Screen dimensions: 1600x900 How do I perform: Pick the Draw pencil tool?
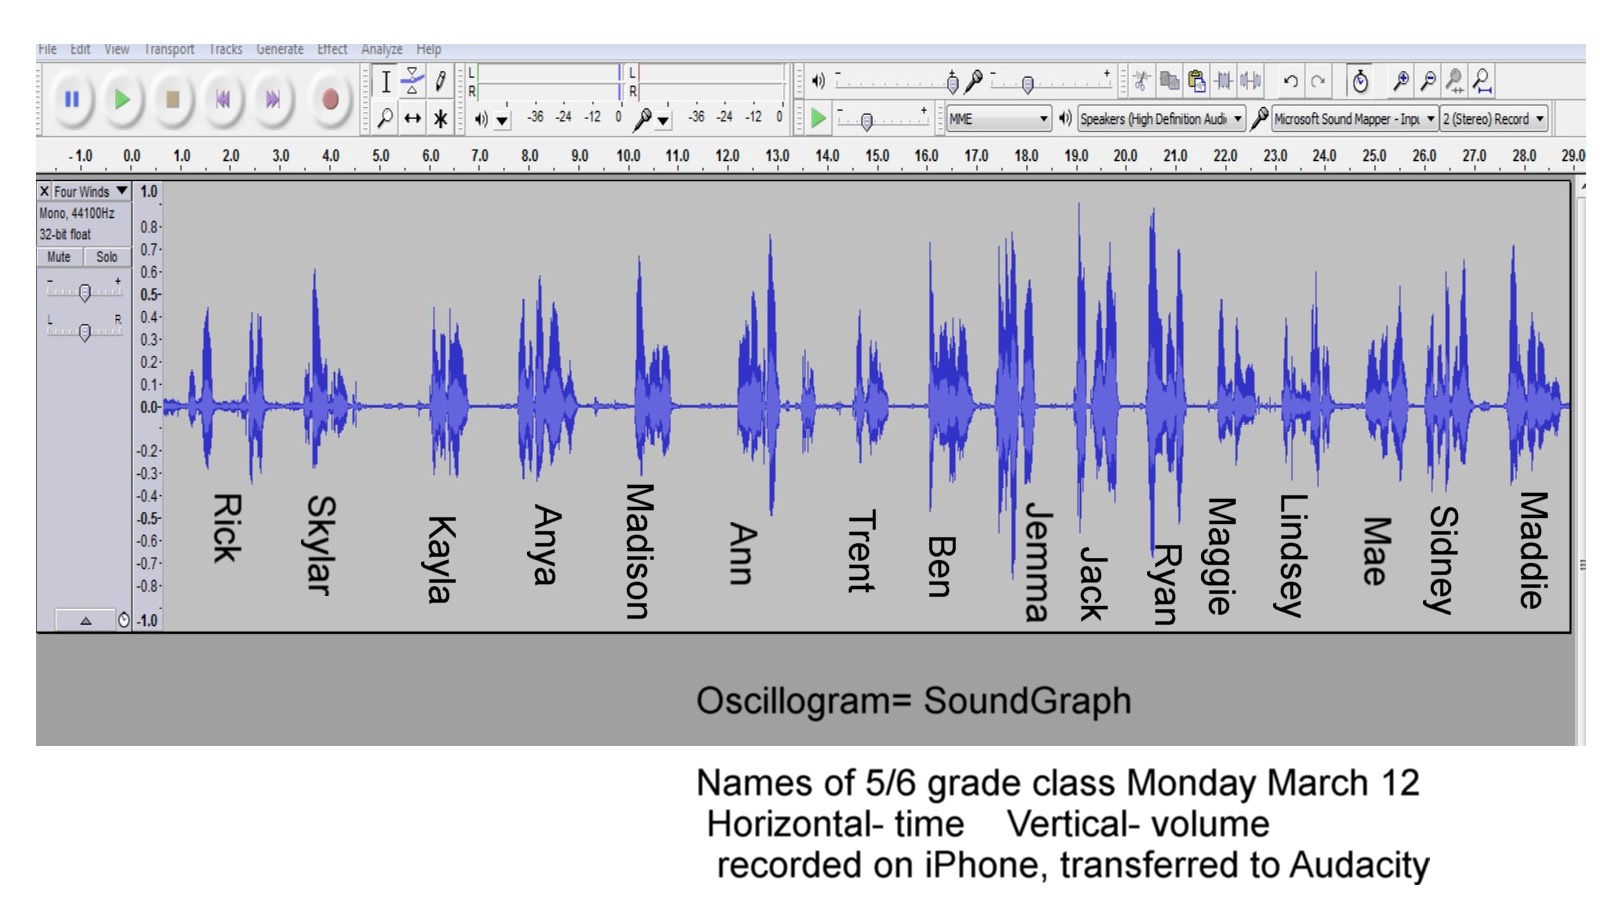click(440, 82)
